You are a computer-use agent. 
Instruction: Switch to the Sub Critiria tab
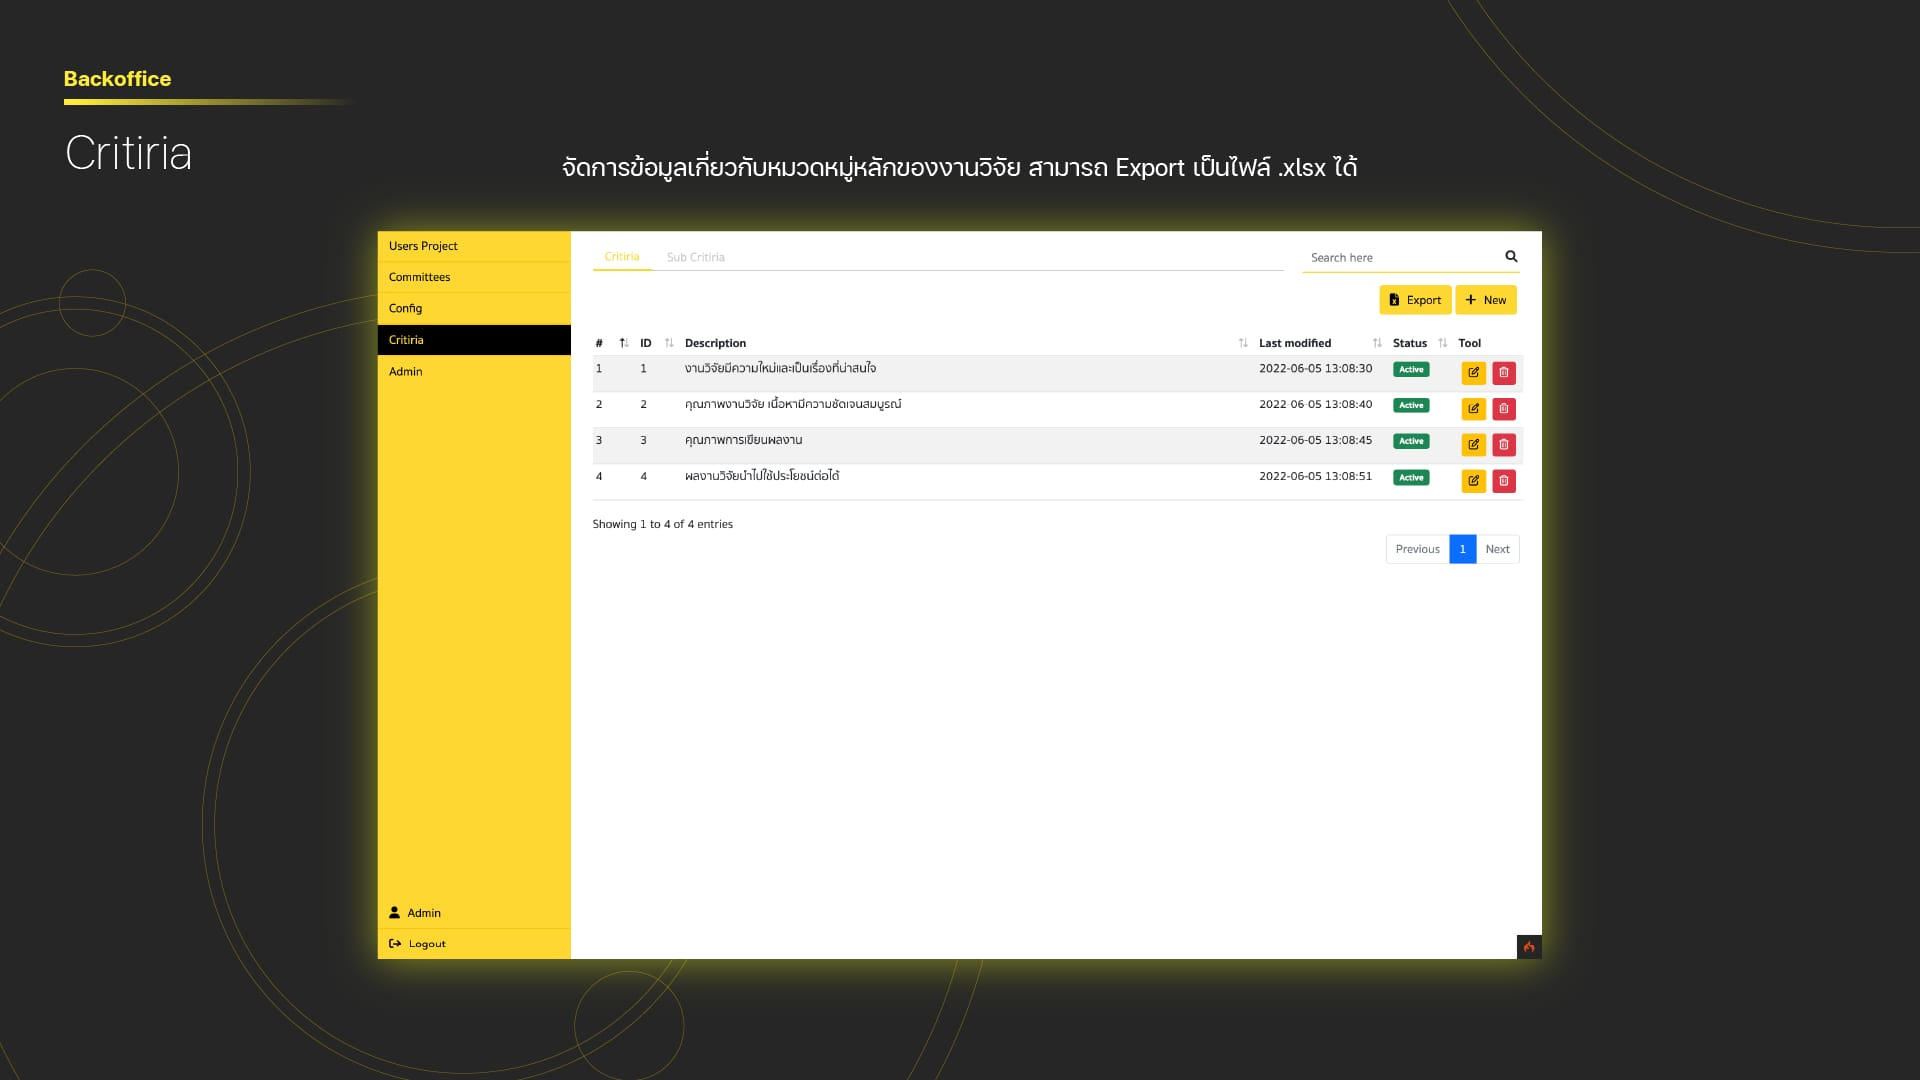pyautogui.click(x=695, y=257)
